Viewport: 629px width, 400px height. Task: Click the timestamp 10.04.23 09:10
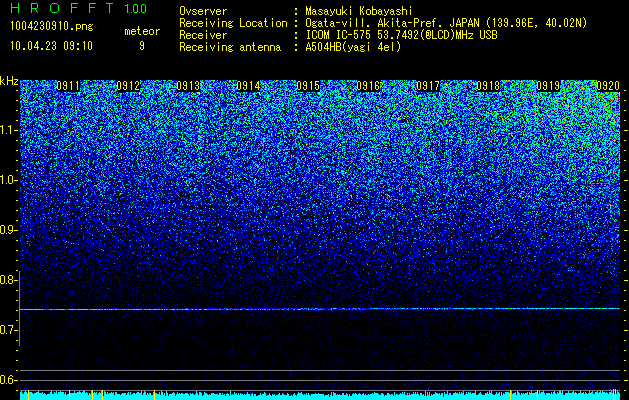(x=51, y=46)
